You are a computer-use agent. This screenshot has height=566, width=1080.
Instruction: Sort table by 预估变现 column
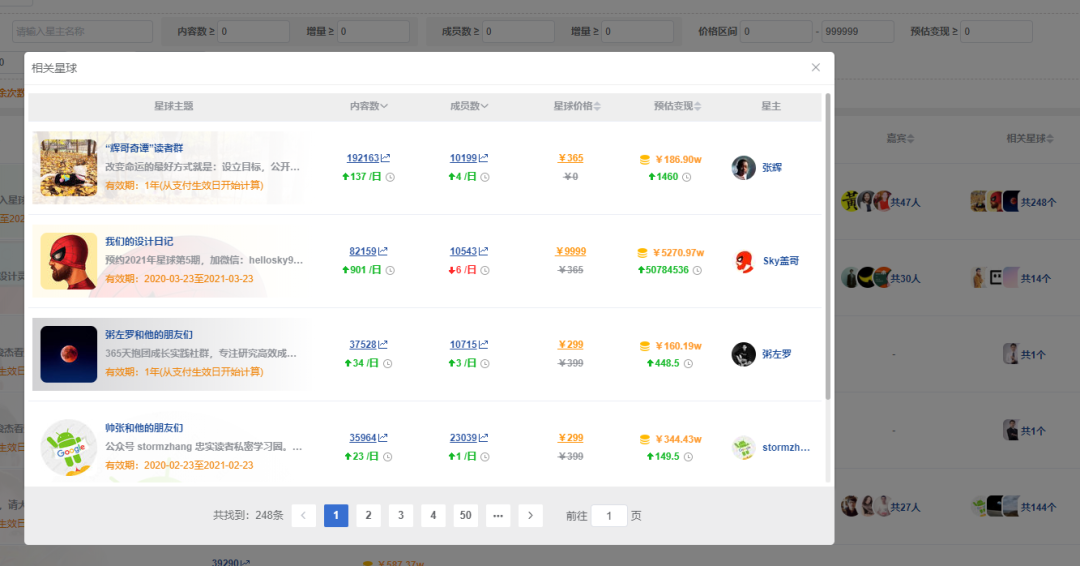pyautogui.click(x=678, y=106)
